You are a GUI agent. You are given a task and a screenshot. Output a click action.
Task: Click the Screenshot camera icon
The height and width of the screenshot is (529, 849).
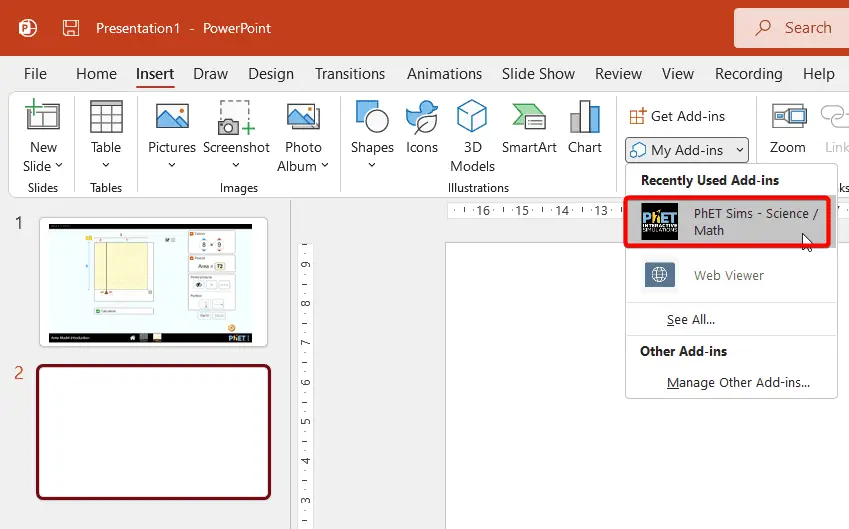(x=236, y=117)
